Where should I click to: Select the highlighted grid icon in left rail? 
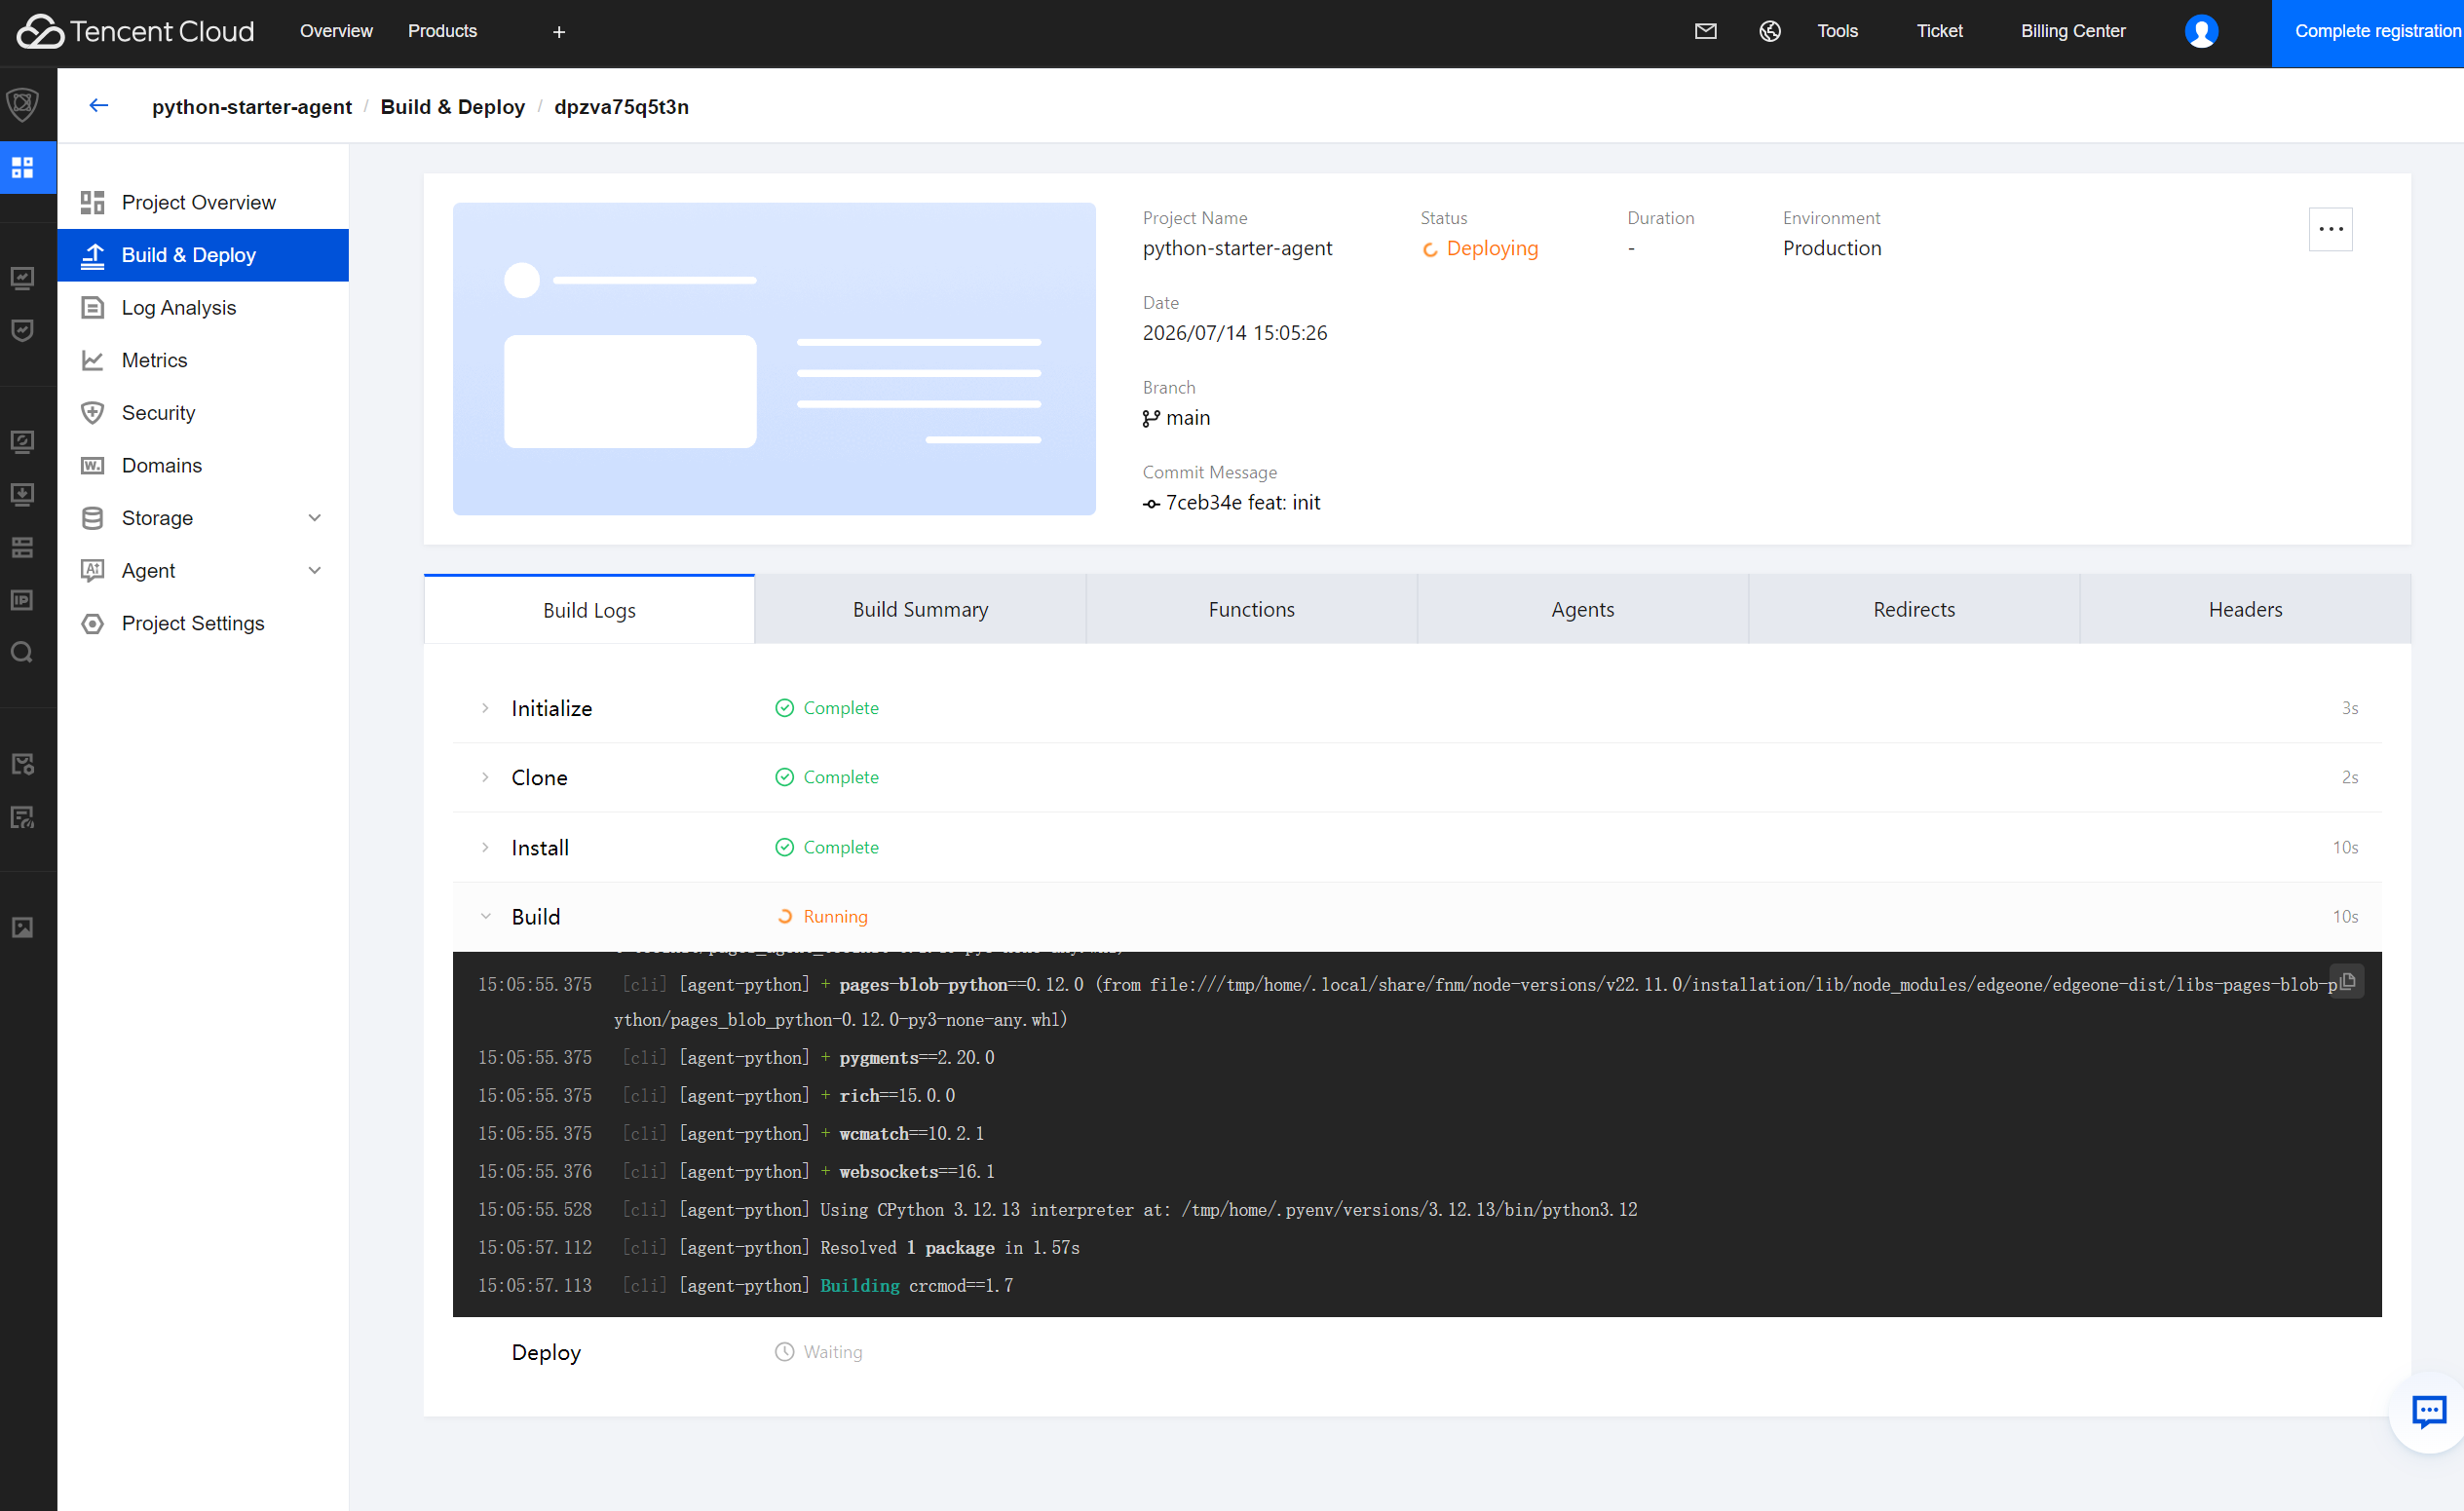(x=22, y=167)
